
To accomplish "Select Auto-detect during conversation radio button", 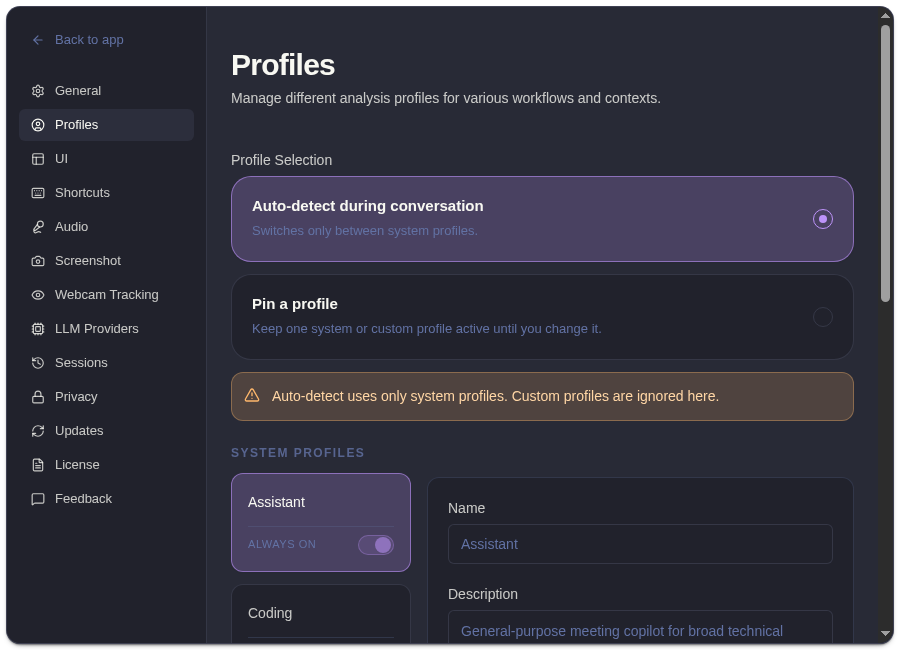I will tap(823, 219).
